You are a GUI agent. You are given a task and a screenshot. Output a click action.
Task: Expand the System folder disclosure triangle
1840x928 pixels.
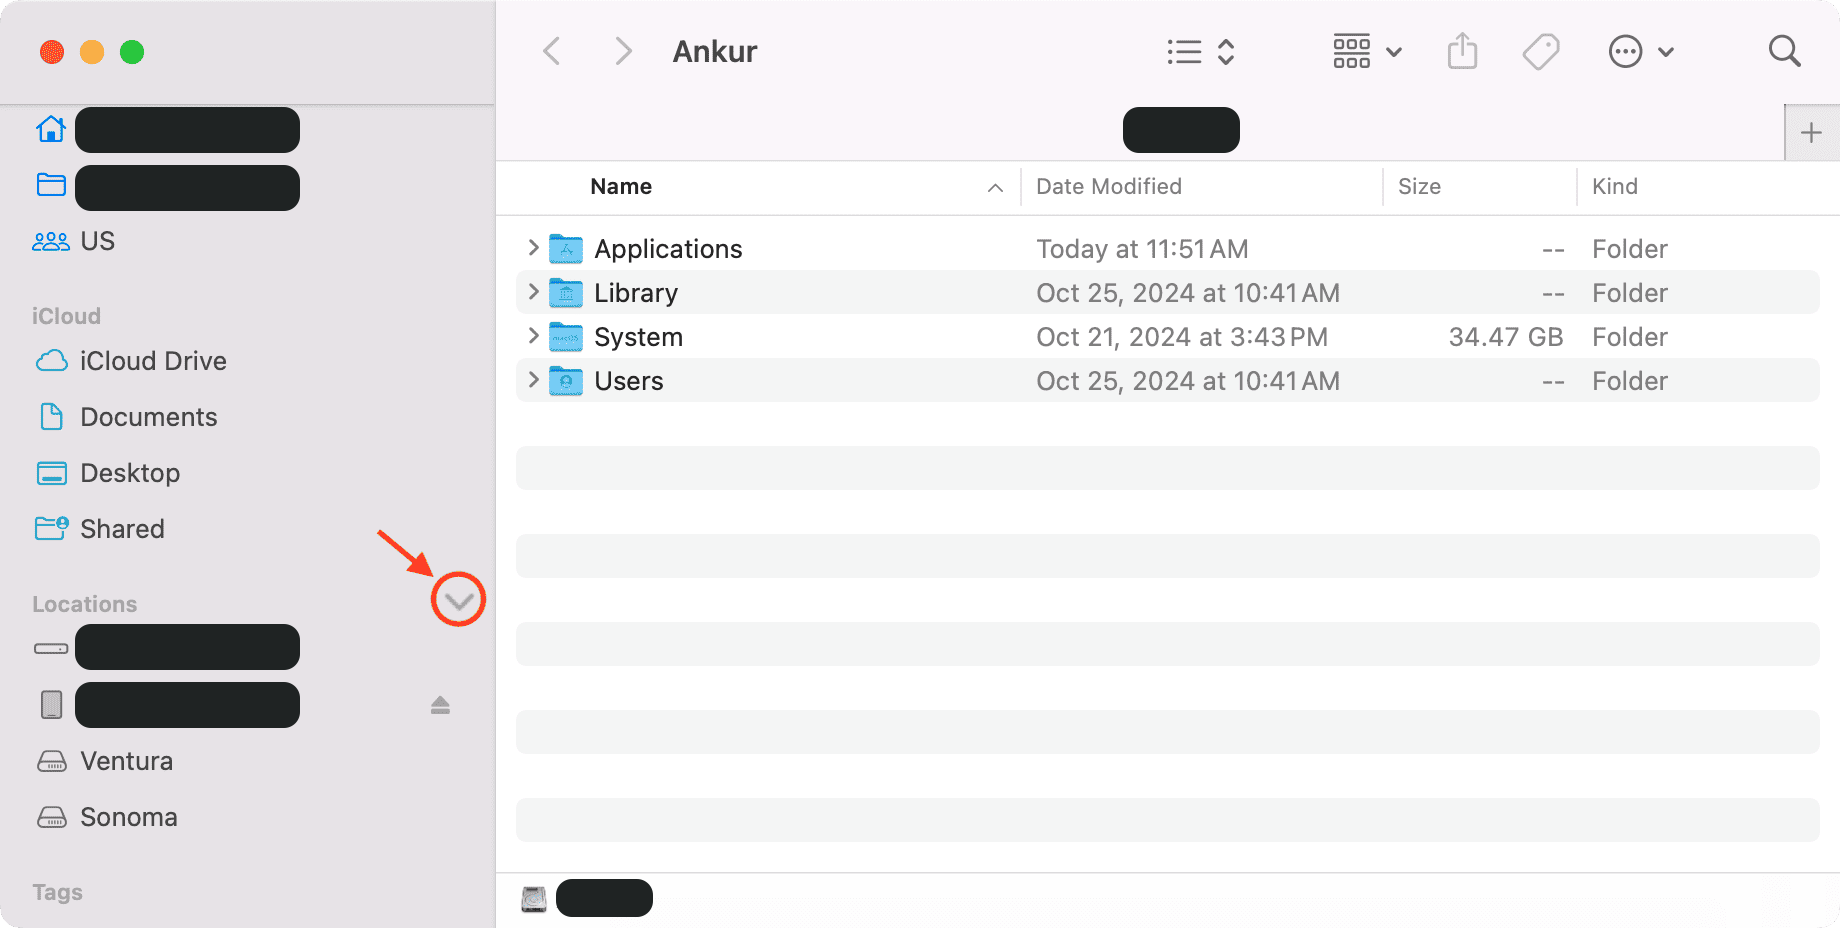(x=532, y=337)
